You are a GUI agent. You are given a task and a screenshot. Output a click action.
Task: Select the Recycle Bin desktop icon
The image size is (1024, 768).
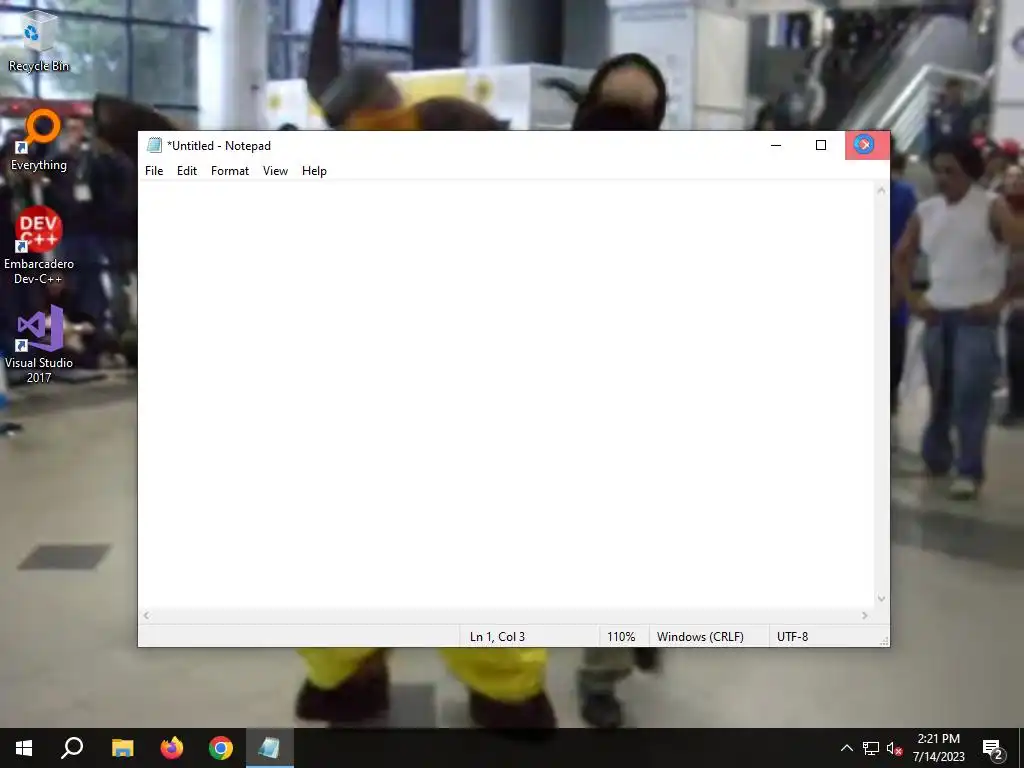[39, 41]
